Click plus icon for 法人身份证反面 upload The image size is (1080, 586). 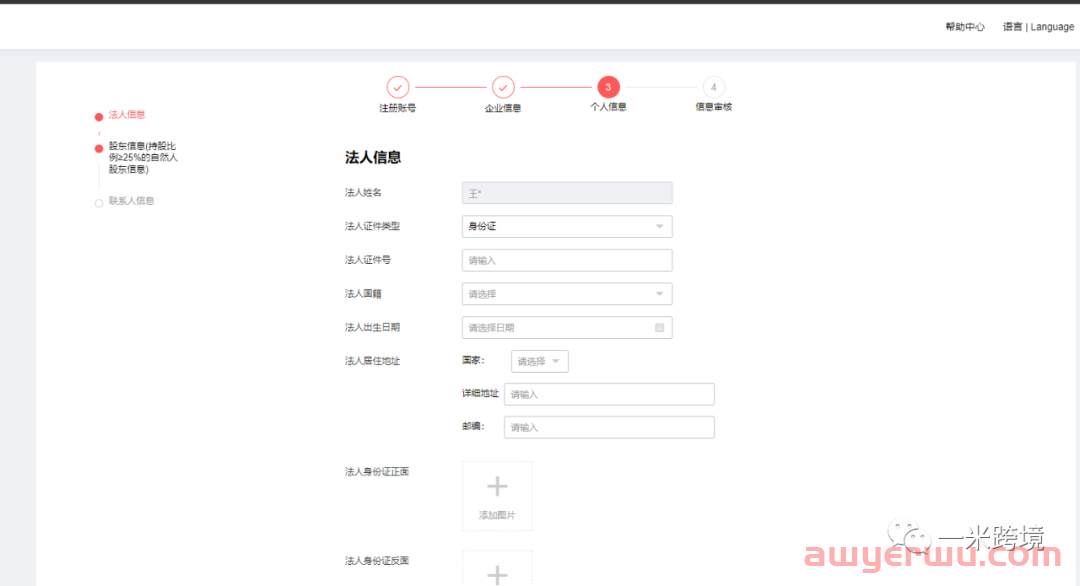(x=497, y=573)
